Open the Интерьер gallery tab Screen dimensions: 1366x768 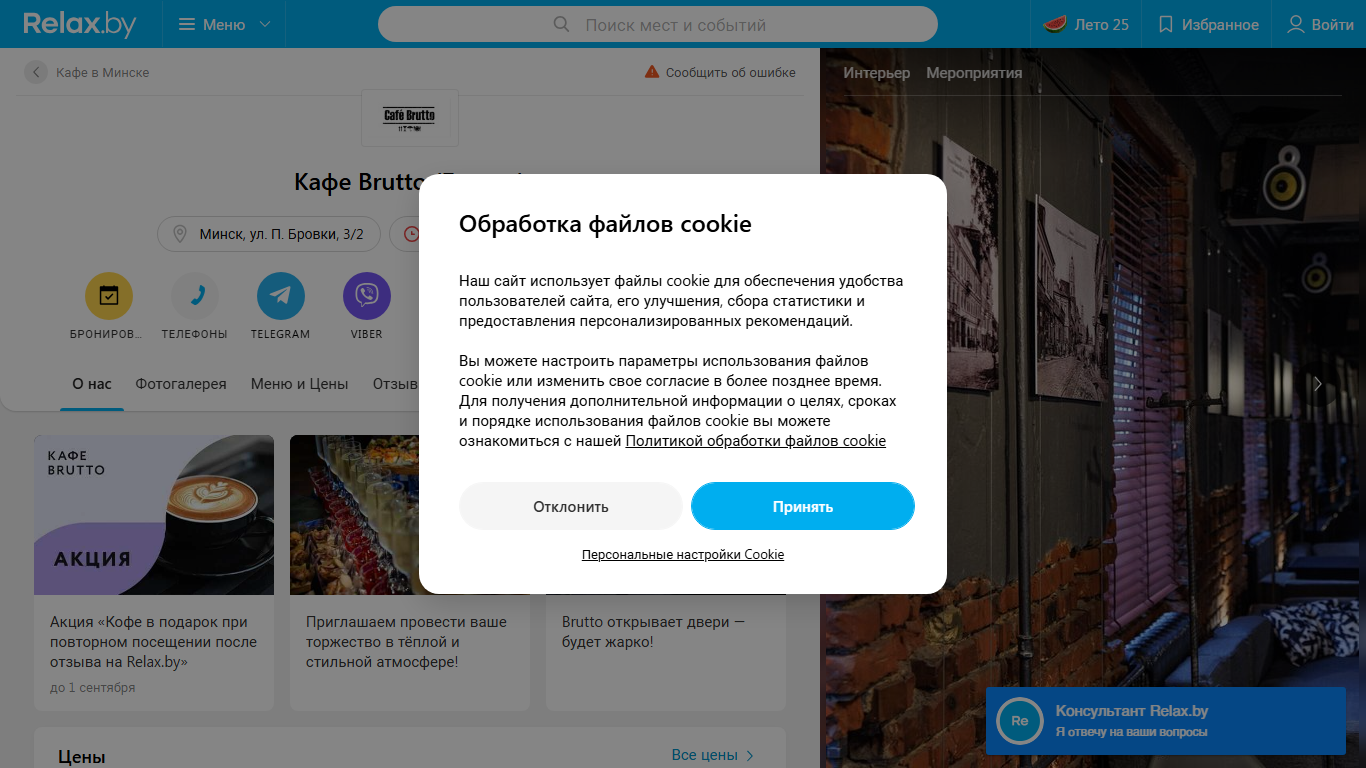click(x=877, y=73)
